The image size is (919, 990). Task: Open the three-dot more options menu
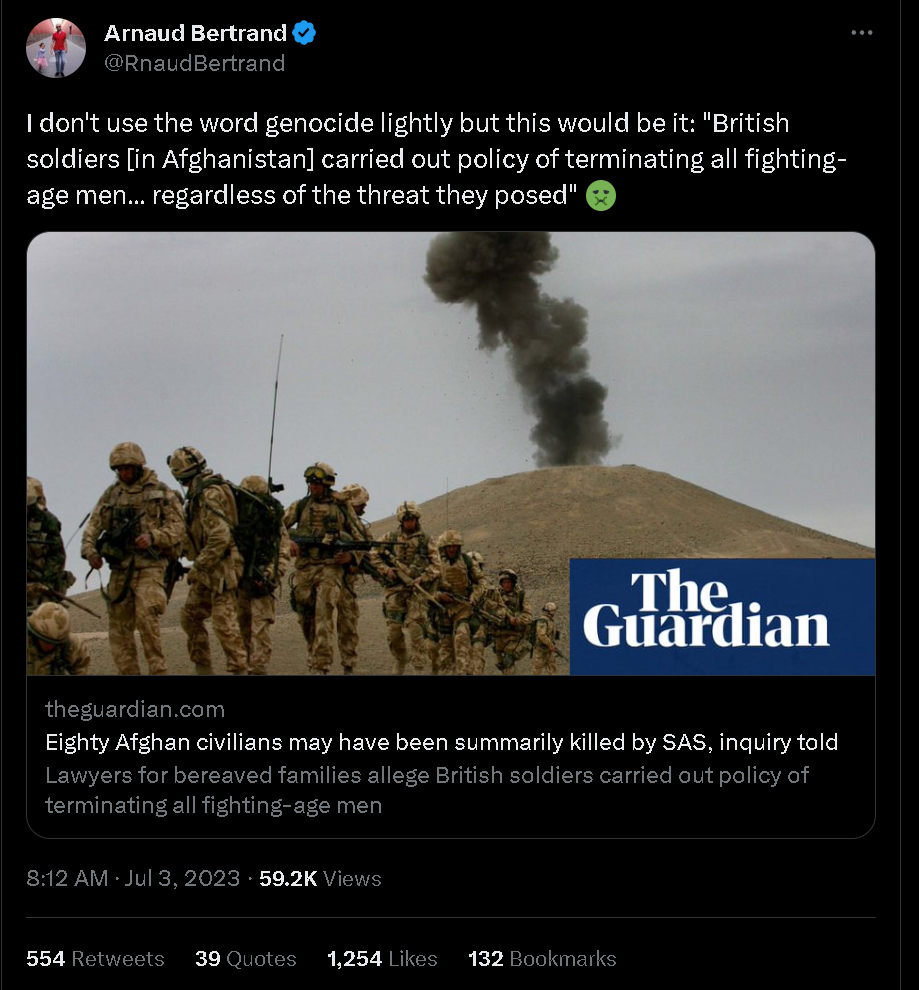861,33
